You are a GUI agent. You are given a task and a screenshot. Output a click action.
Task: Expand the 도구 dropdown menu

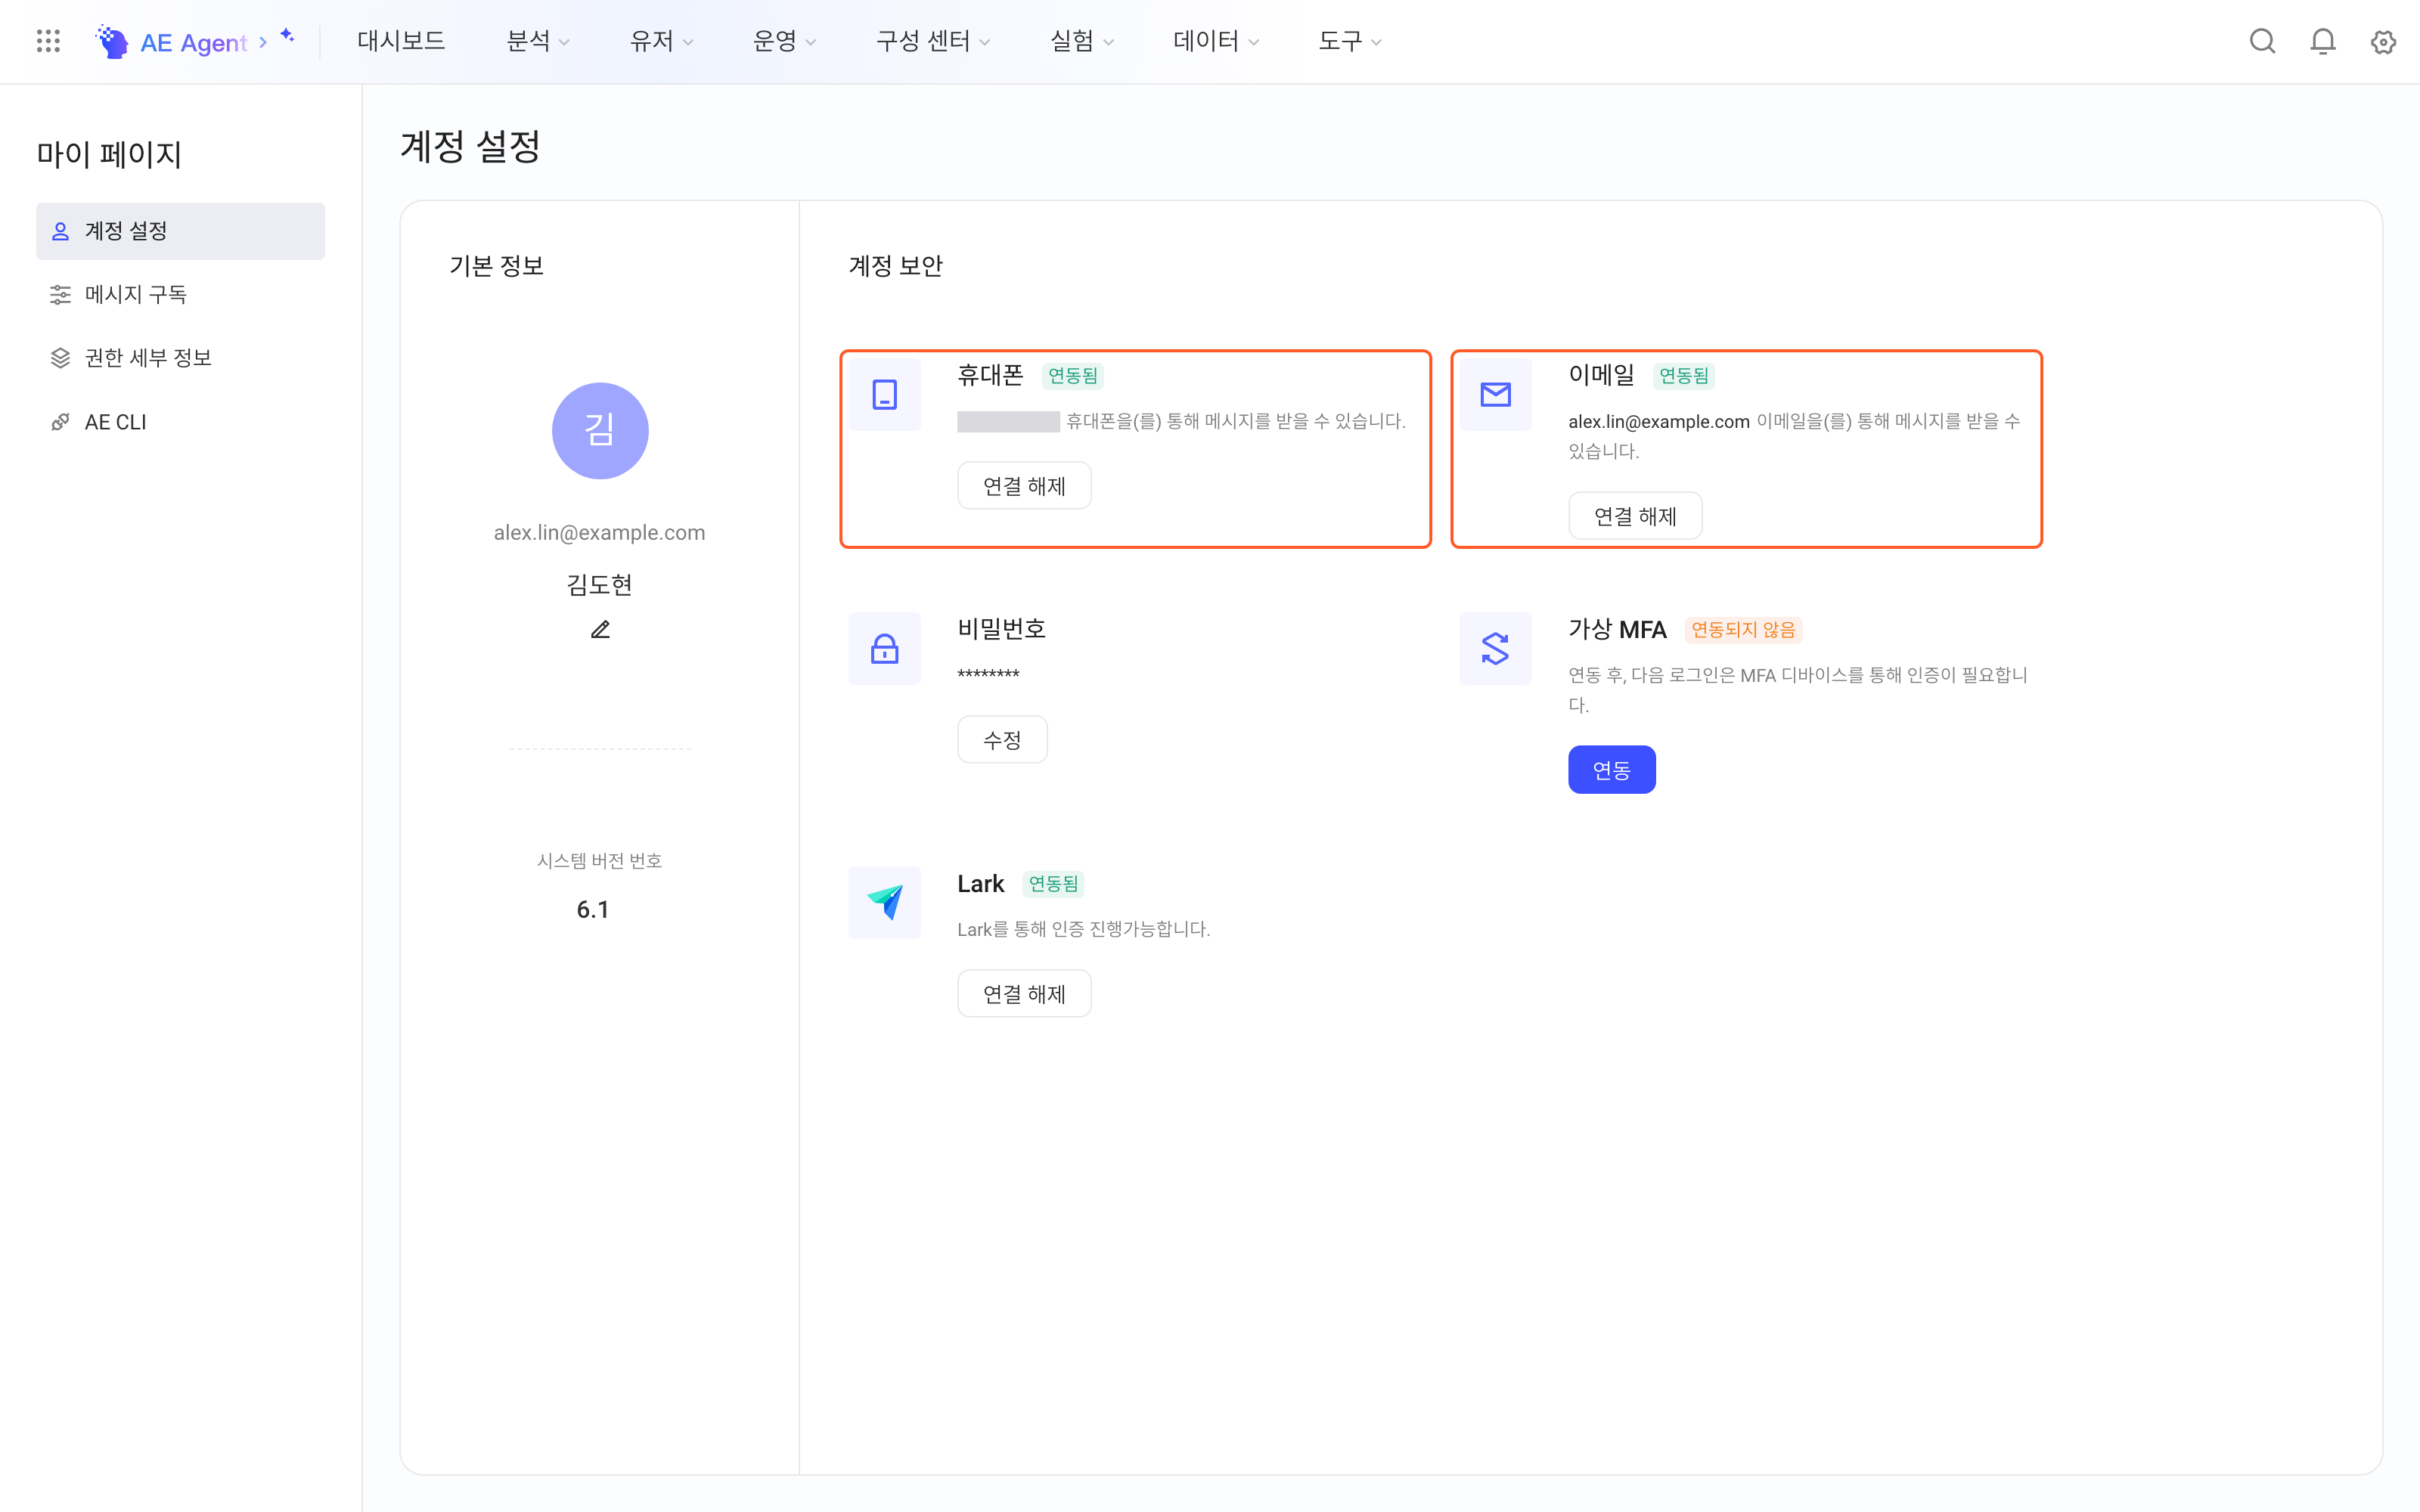click(x=1350, y=41)
